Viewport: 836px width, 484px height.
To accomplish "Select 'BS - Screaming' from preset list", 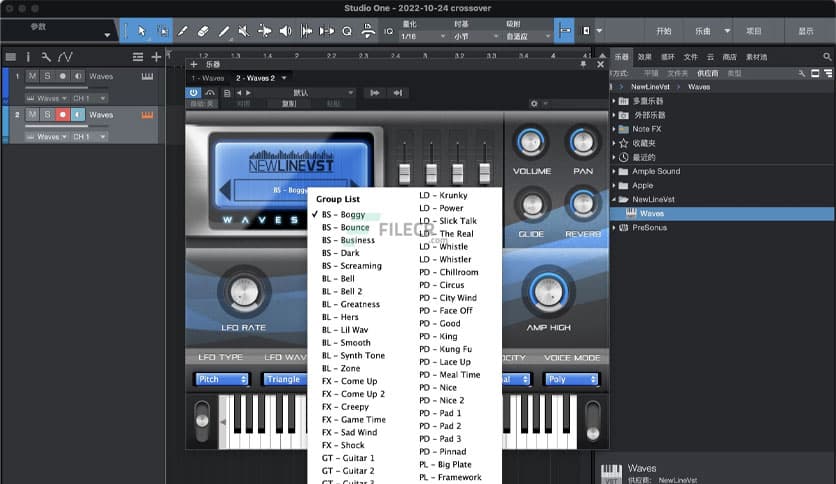I will (351, 266).
